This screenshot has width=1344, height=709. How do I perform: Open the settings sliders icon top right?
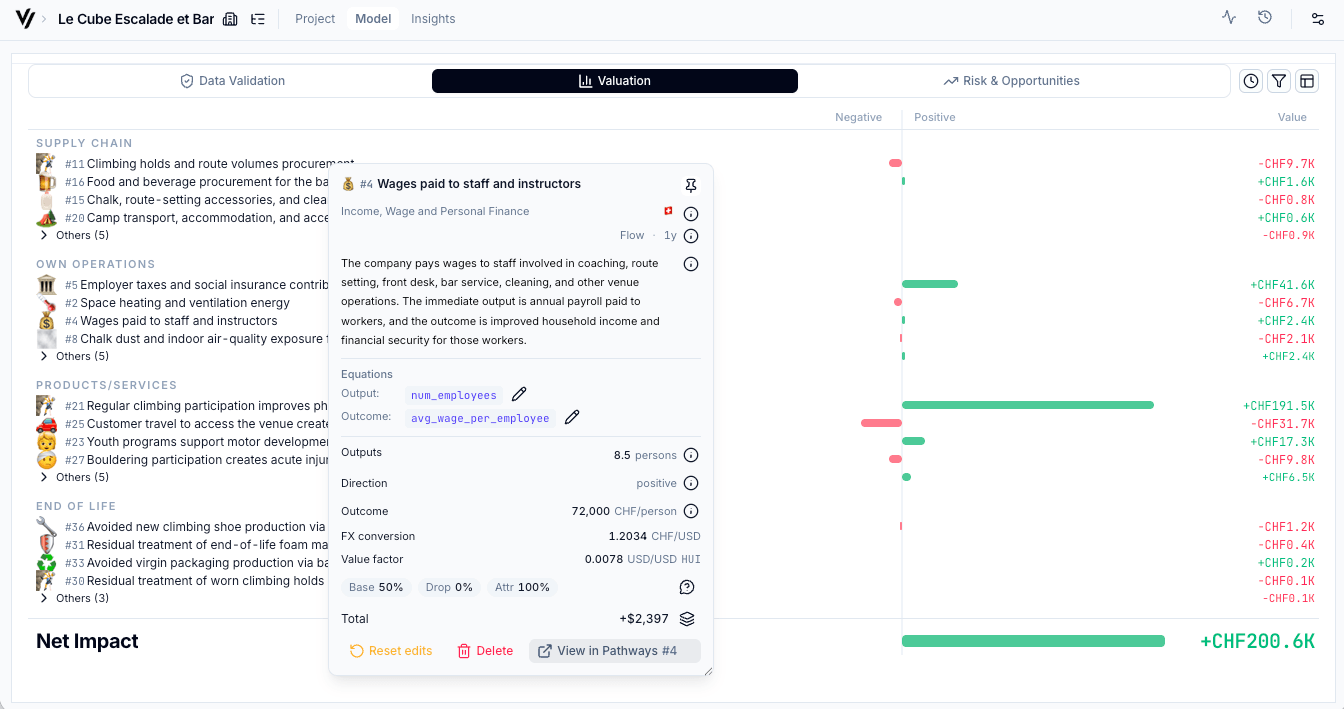click(x=1317, y=18)
